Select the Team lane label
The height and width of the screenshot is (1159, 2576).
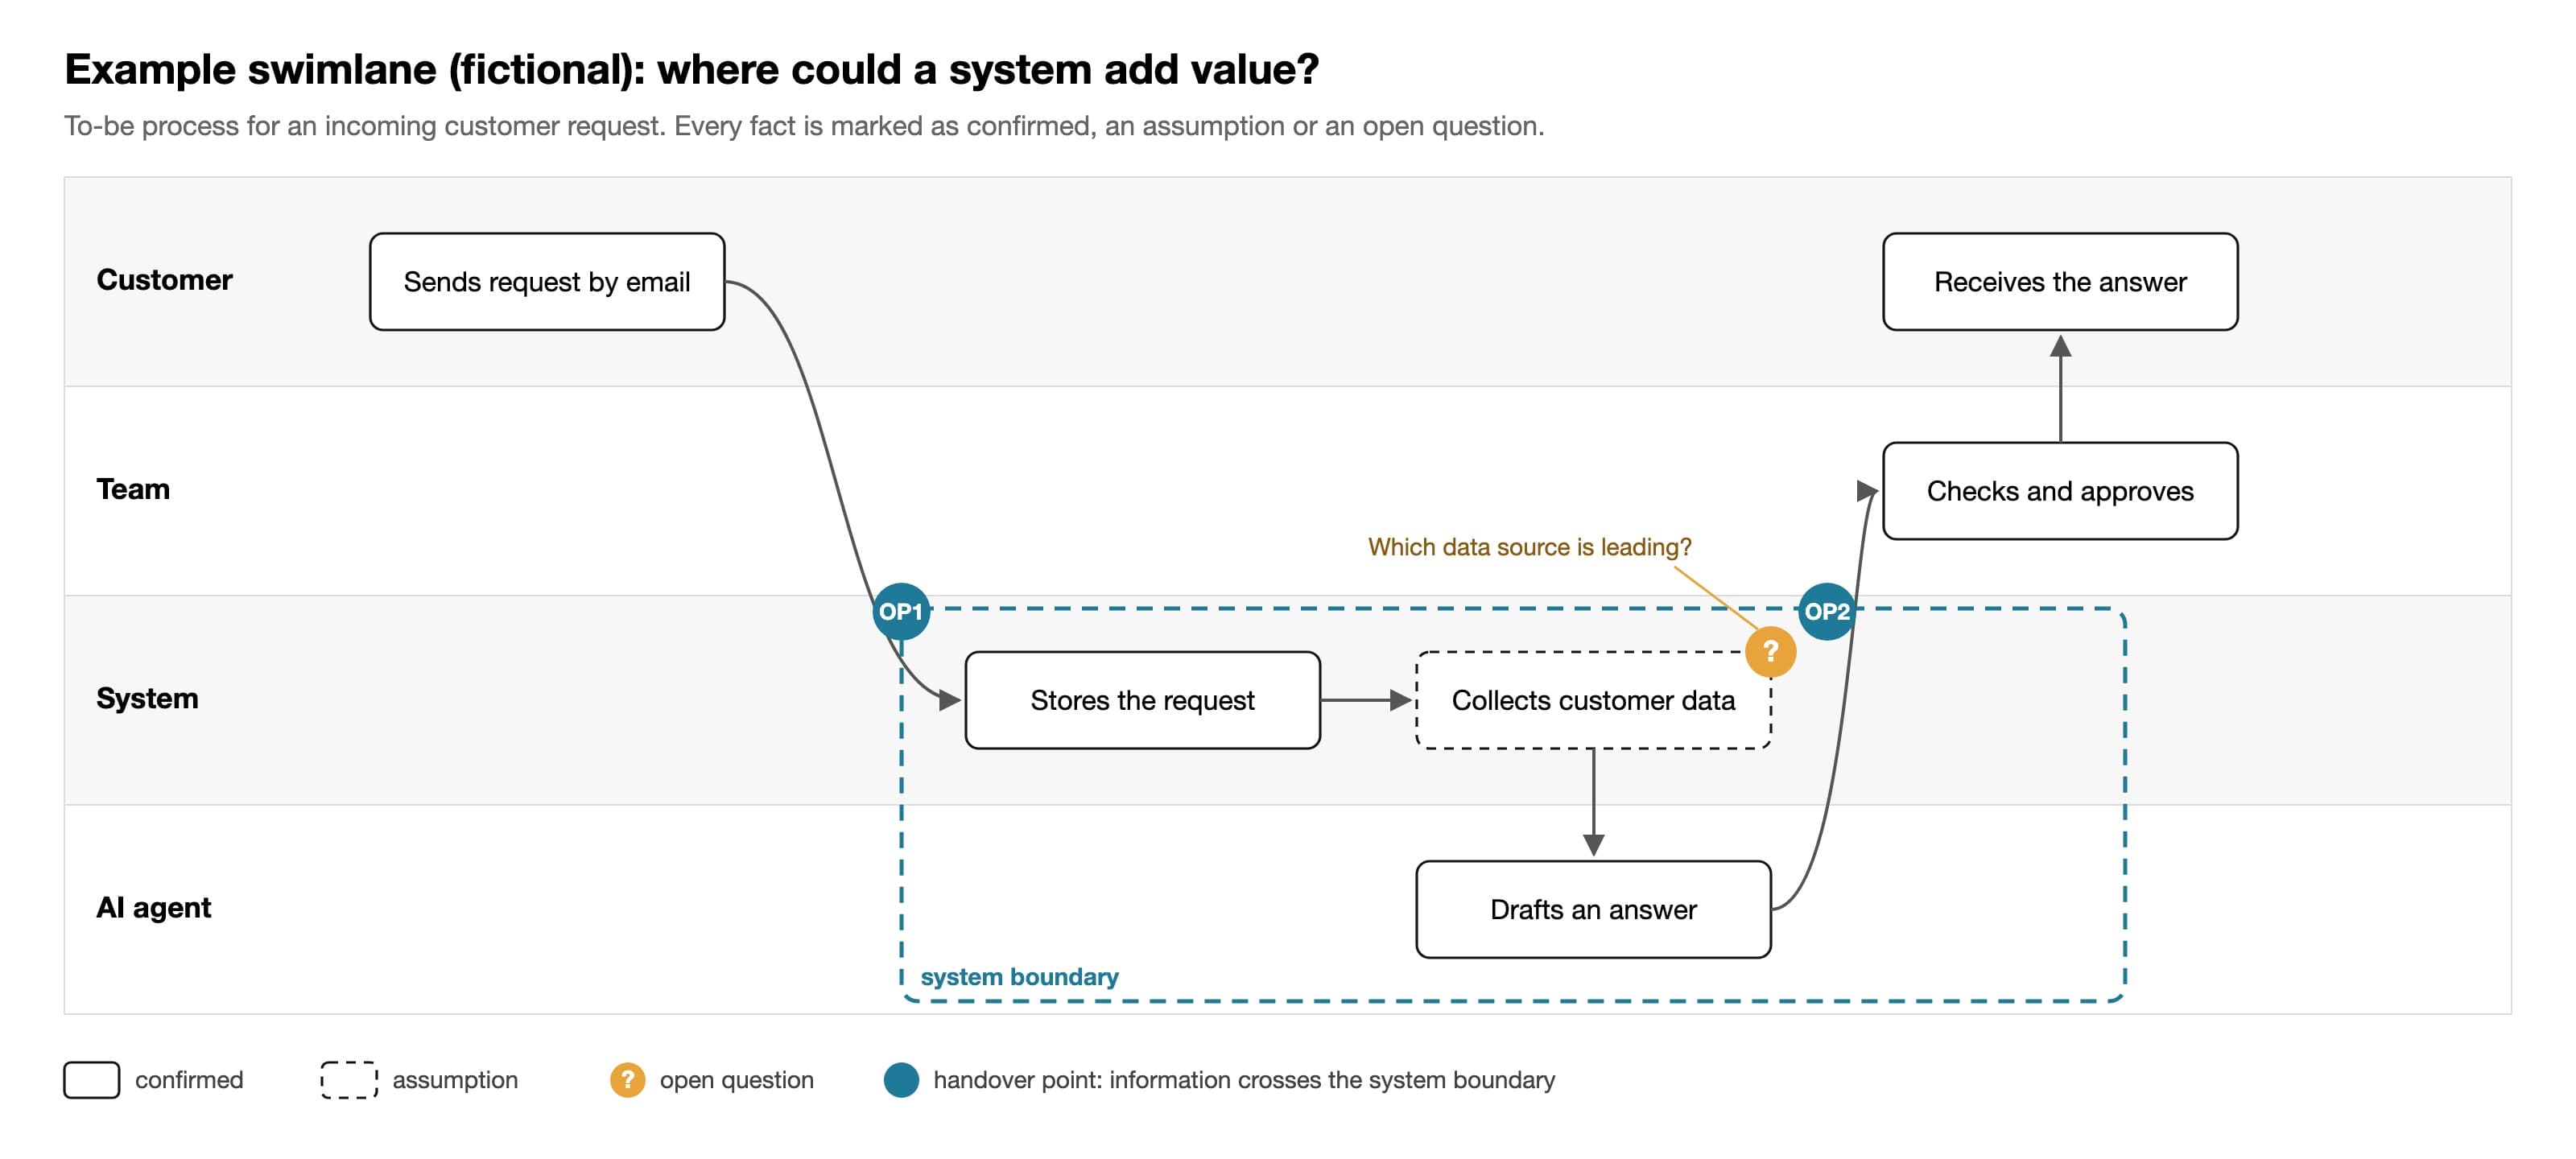(133, 489)
